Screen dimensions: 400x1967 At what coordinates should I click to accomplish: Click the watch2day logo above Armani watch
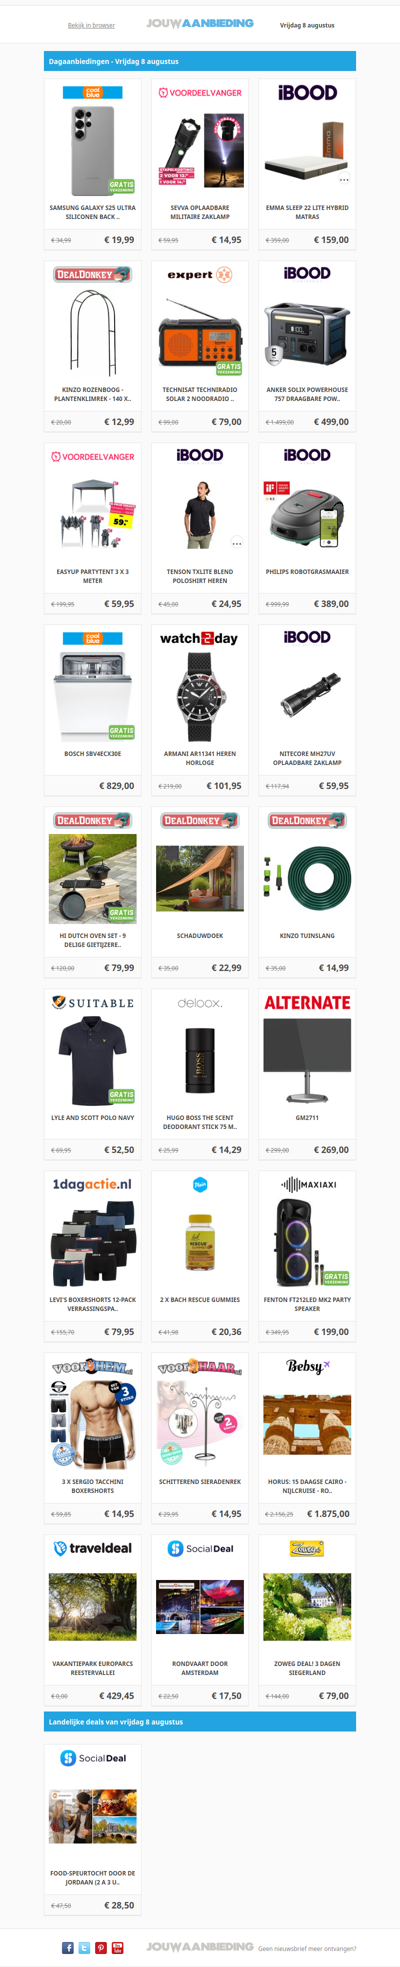coord(199,638)
